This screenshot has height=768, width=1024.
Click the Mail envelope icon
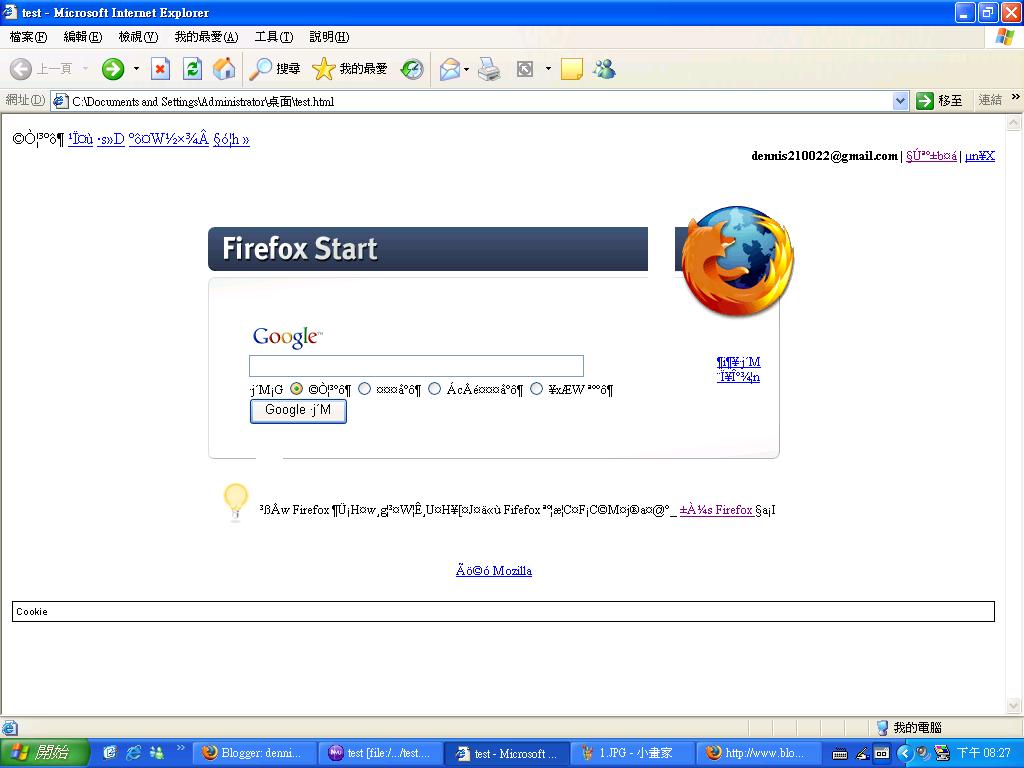pos(450,69)
